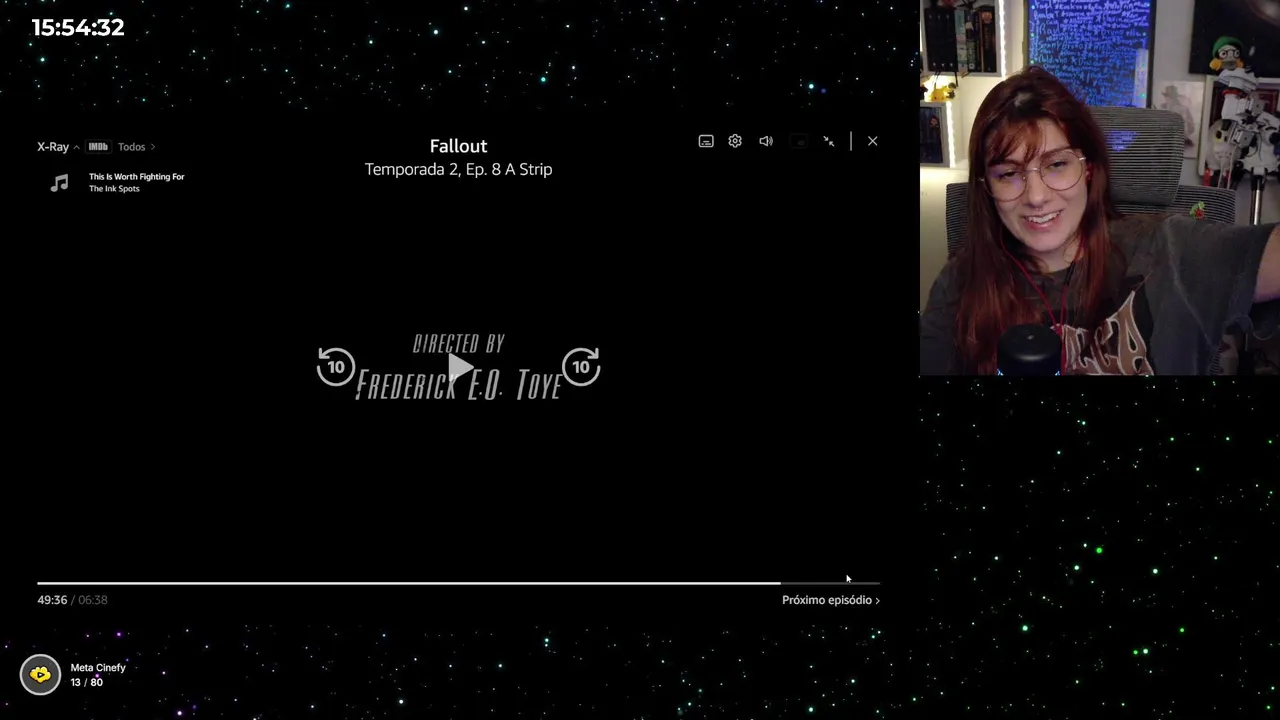Image resolution: width=1280 pixels, height=720 pixels.
Task: Exit fullscreen with the shrink arrows icon
Action: coord(829,141)
